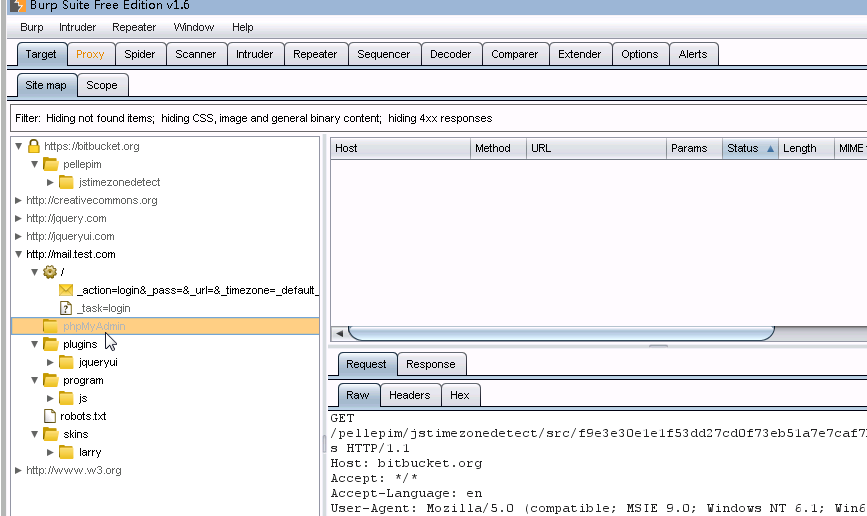This screenshot has height=516, width=867.
Task: Collapse the skins folder node
Action: click(34, 434)
